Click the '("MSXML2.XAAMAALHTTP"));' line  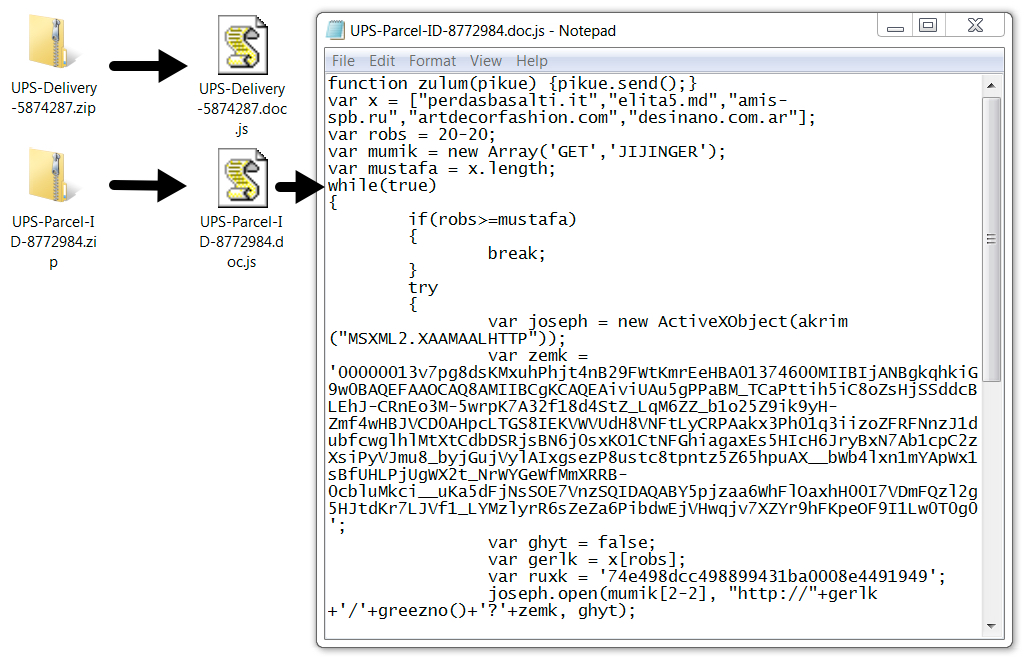[x=447, y=339]
